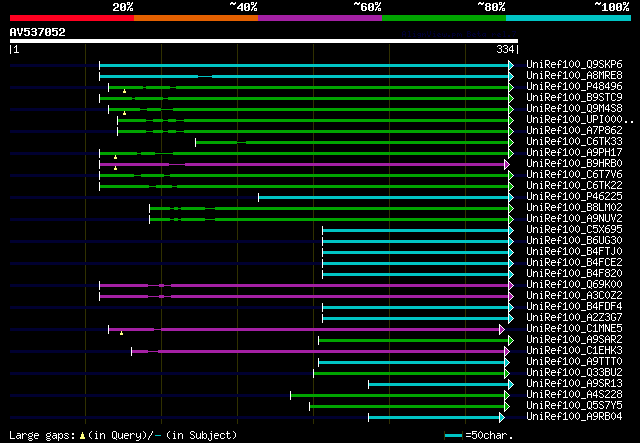Screen dimensions: 640x443
Task: Click the UniRef100_A2Z3G7 label
Action: point(574,318)
